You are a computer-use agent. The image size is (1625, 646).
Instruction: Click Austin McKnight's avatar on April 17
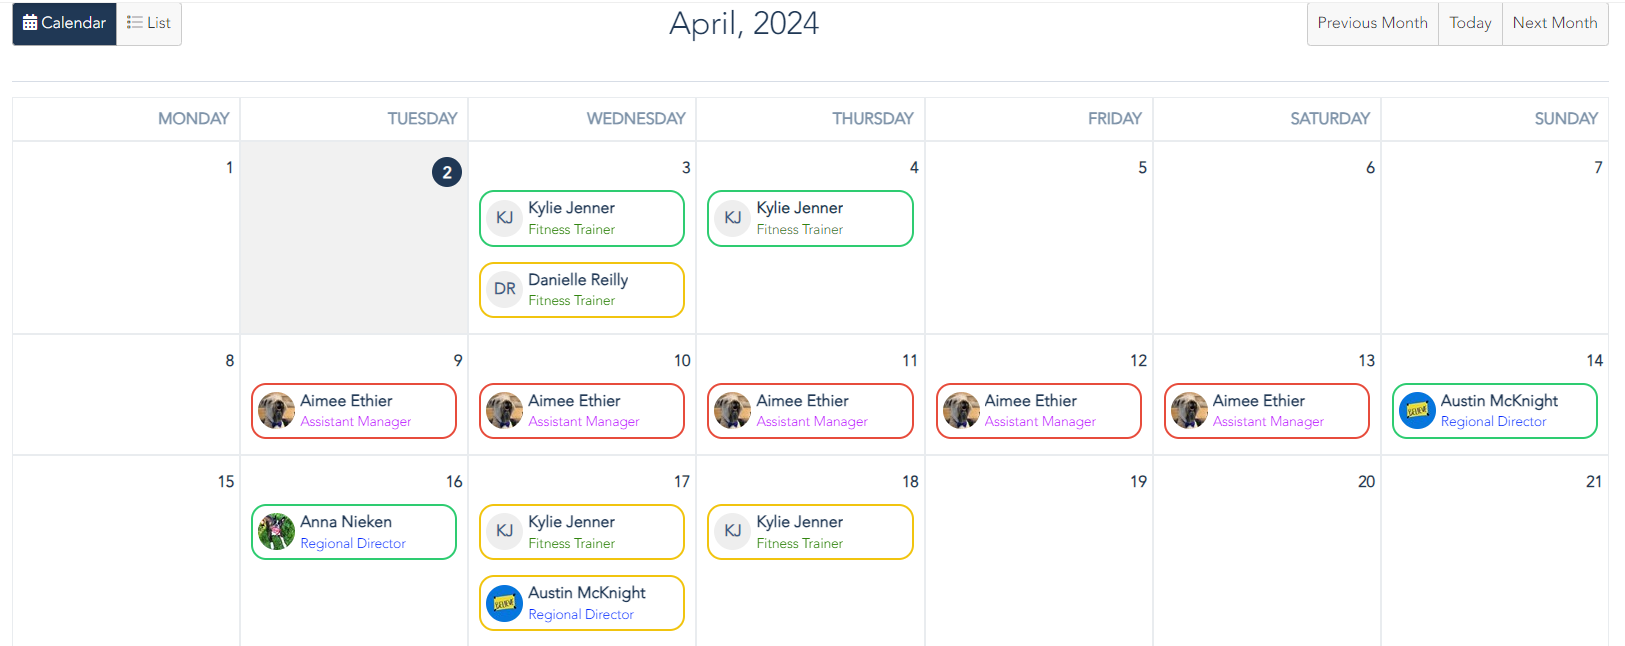[505, 603]
